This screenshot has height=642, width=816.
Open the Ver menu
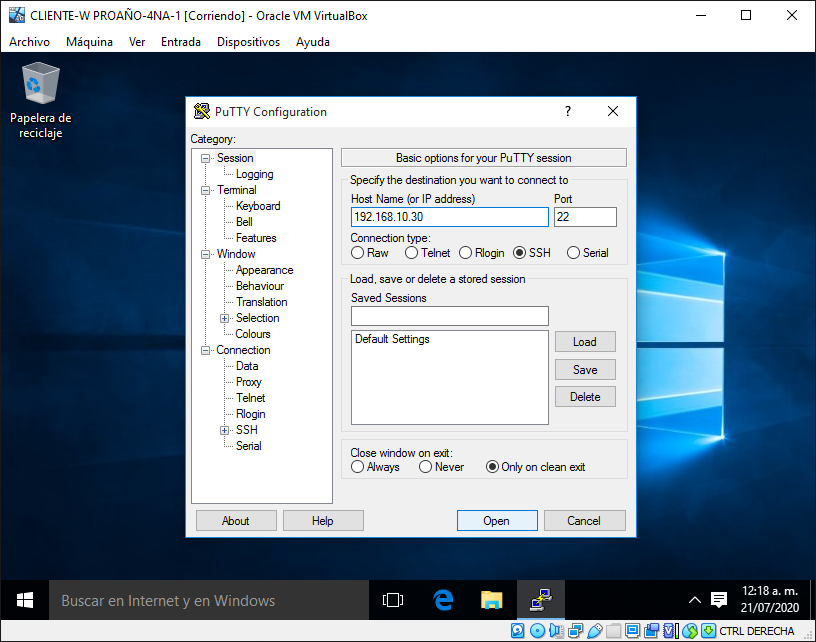point(137,42)
